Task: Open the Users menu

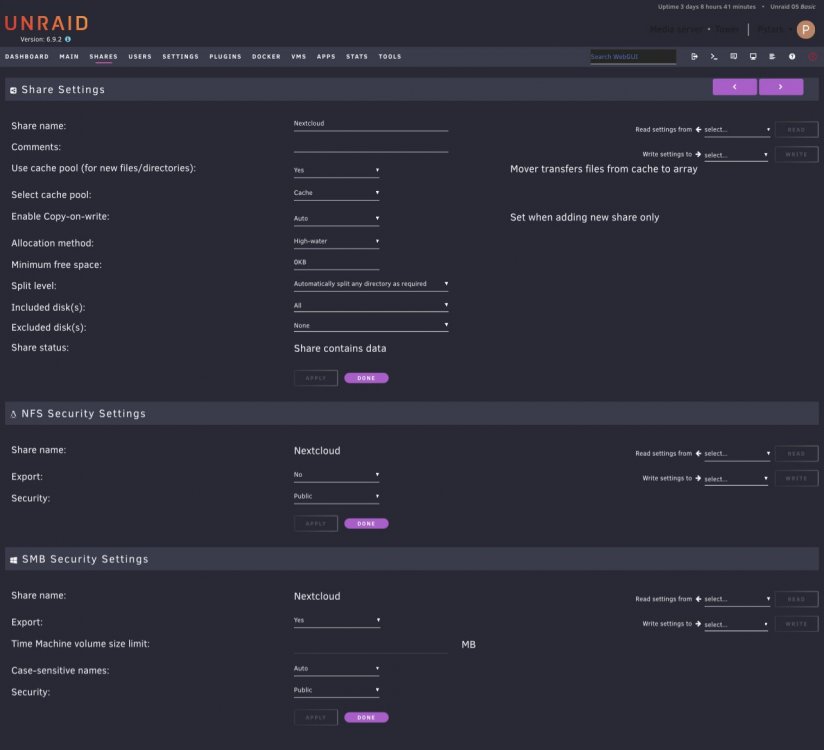Action: click(140, 56)
